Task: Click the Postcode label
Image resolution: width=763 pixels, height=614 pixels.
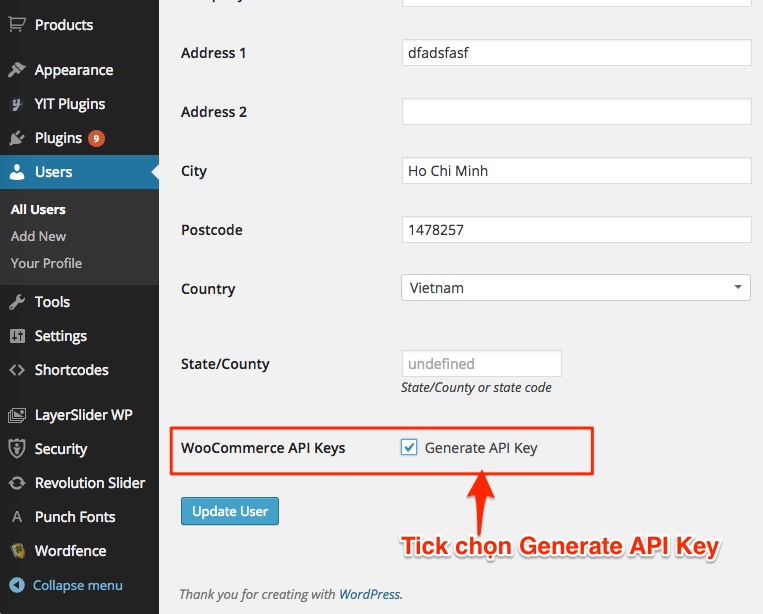Action: click(x=212, y=230)
